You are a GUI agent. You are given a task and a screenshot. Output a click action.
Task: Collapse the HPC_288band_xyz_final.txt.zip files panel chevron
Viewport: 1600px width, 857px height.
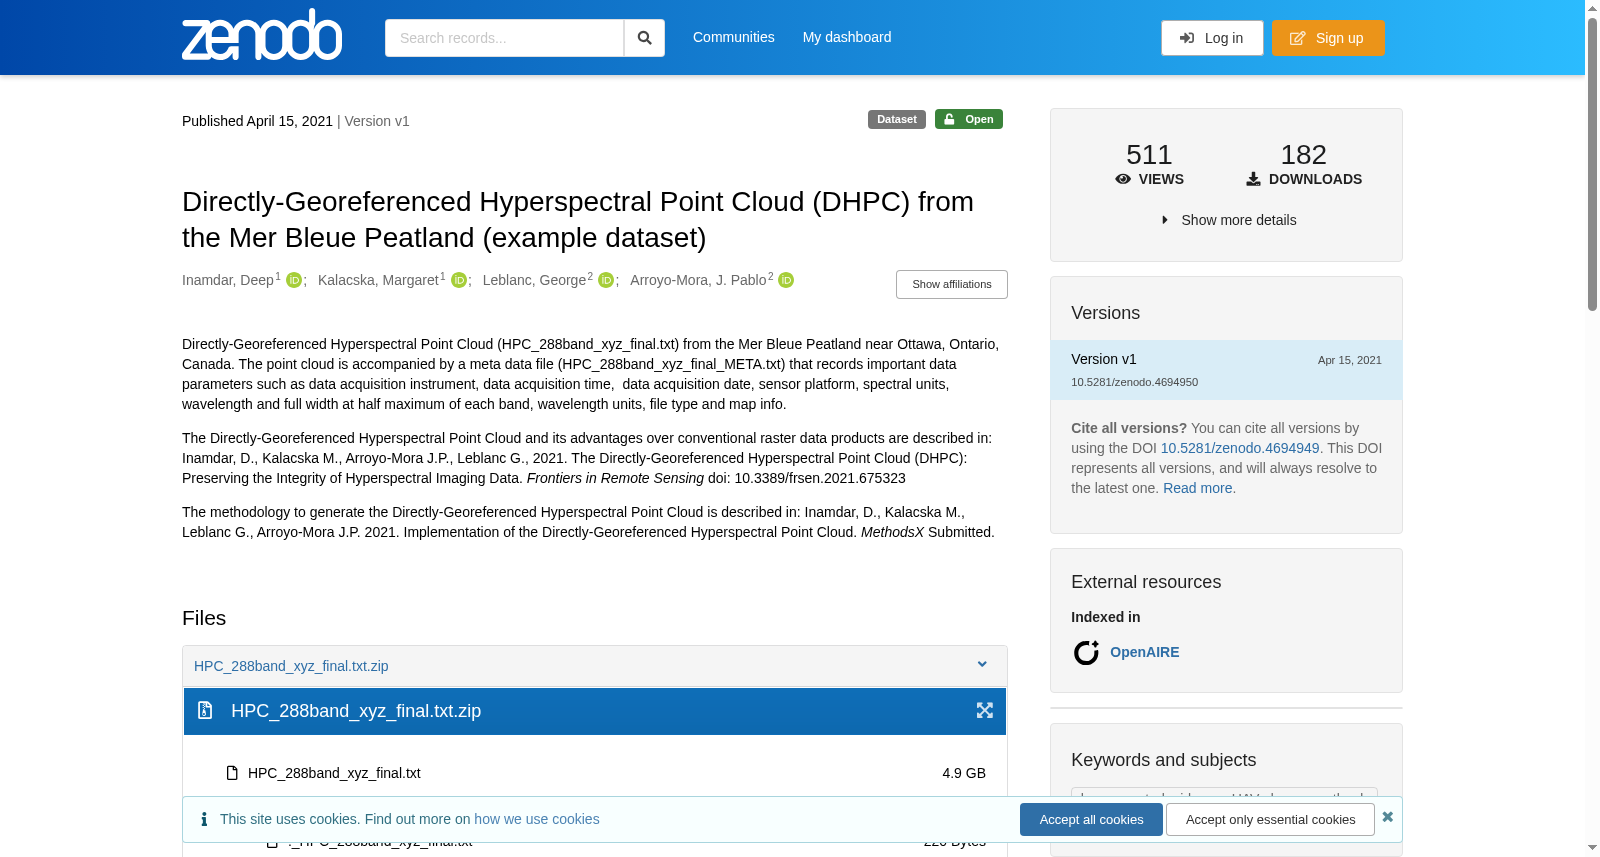(x=982, y=665)
